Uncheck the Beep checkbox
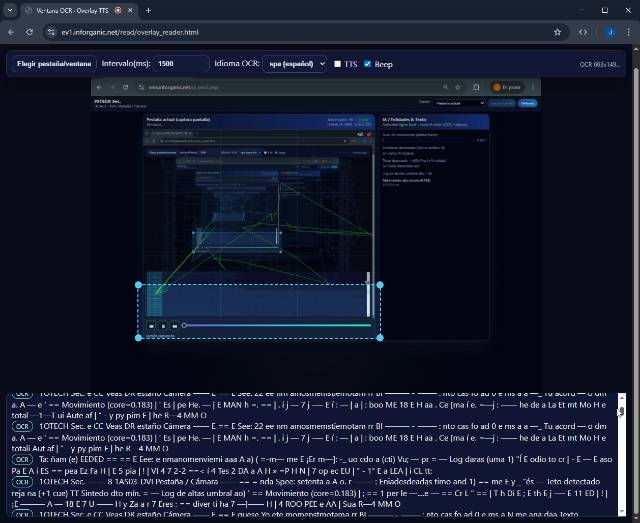 click(367, 64)
